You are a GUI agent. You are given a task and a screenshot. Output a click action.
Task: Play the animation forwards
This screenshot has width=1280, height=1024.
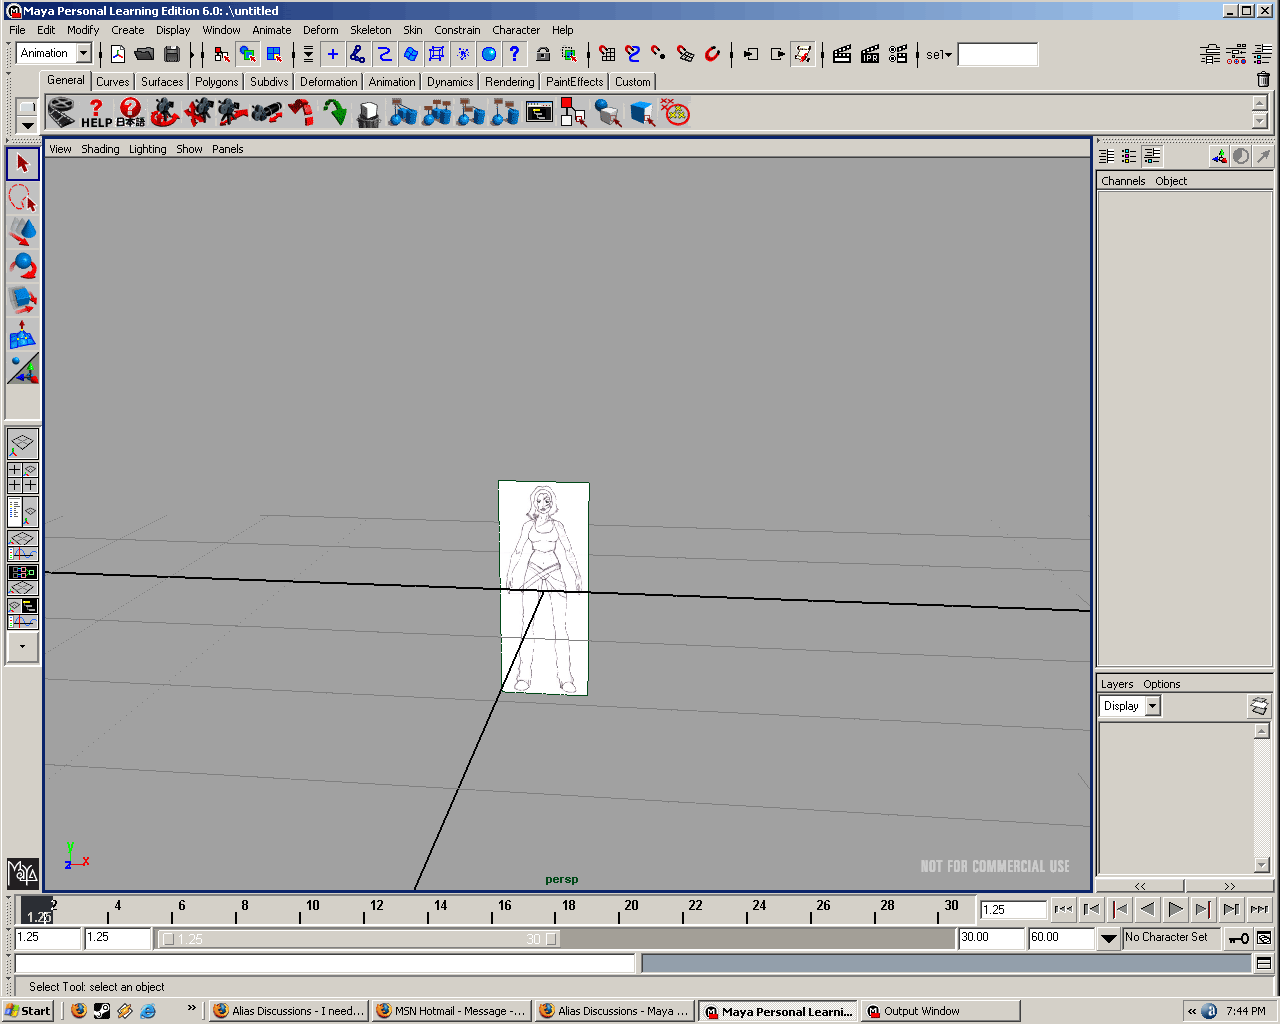[x=1175, y=909]
